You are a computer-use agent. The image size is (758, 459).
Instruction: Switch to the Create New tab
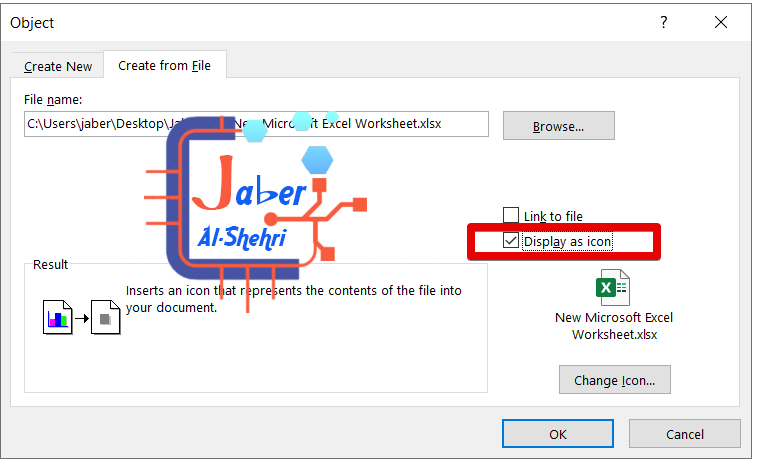58,66
